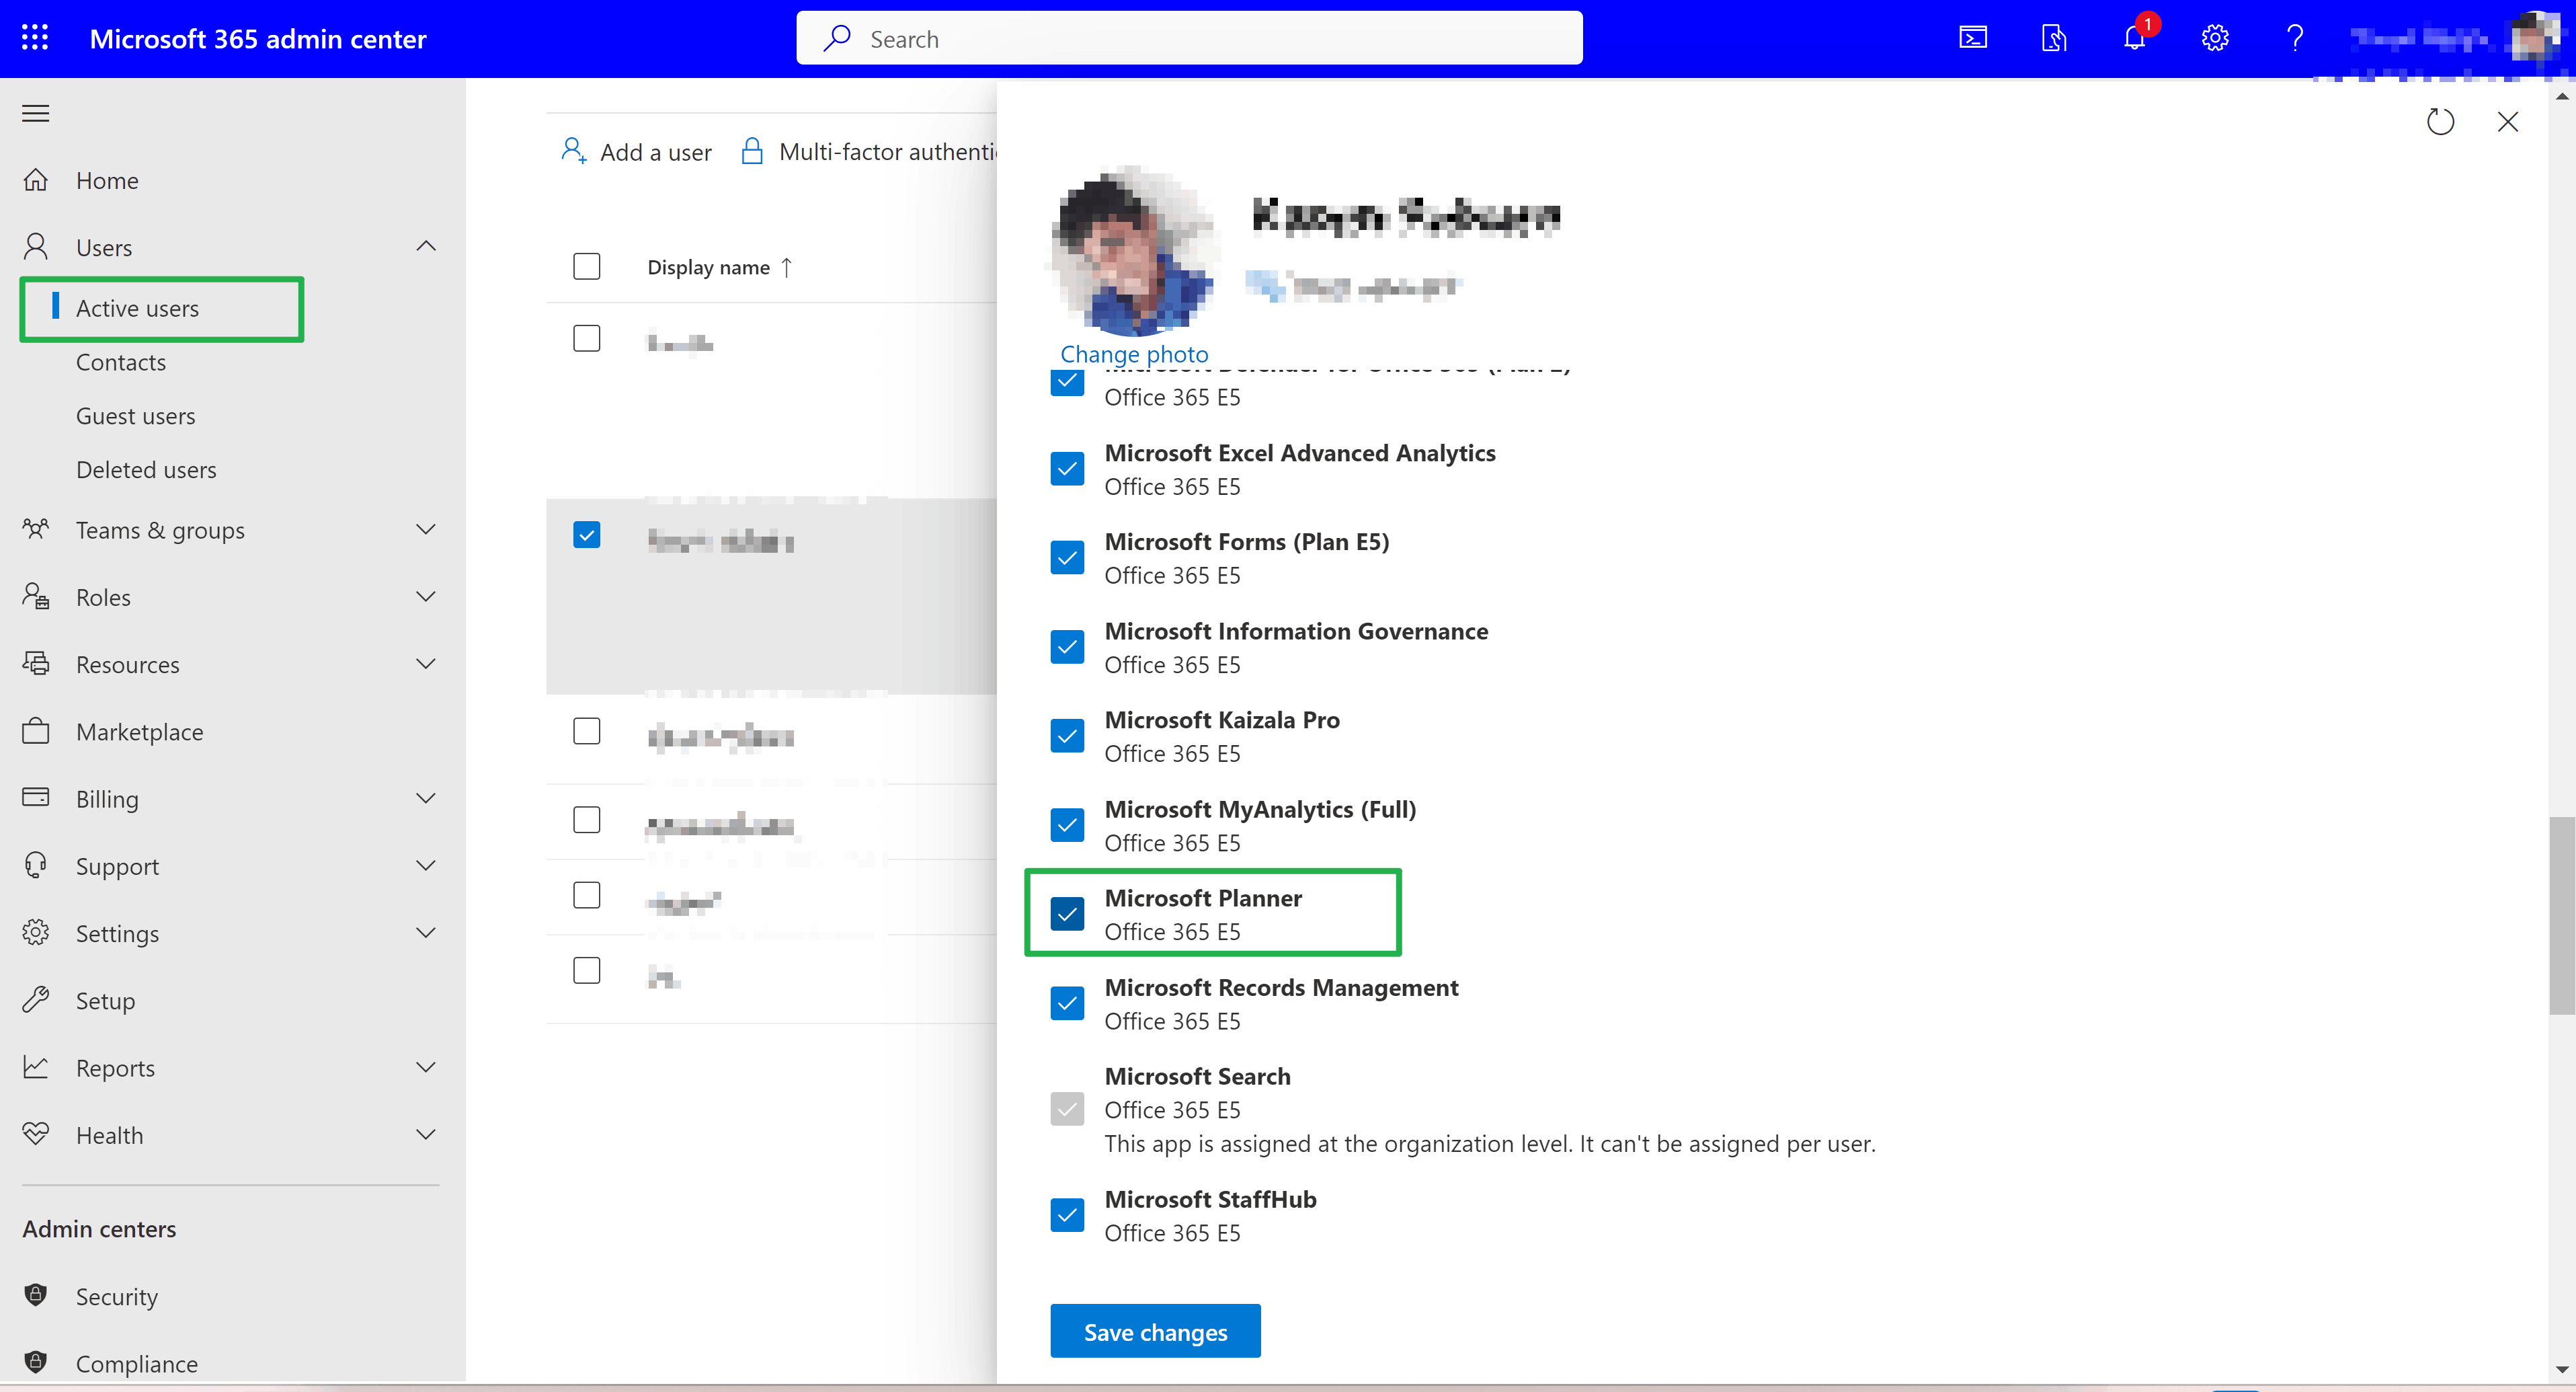The image size is (2576, 1392).
Task: Go to Deleted users page
Action: (x=146, y=470)
